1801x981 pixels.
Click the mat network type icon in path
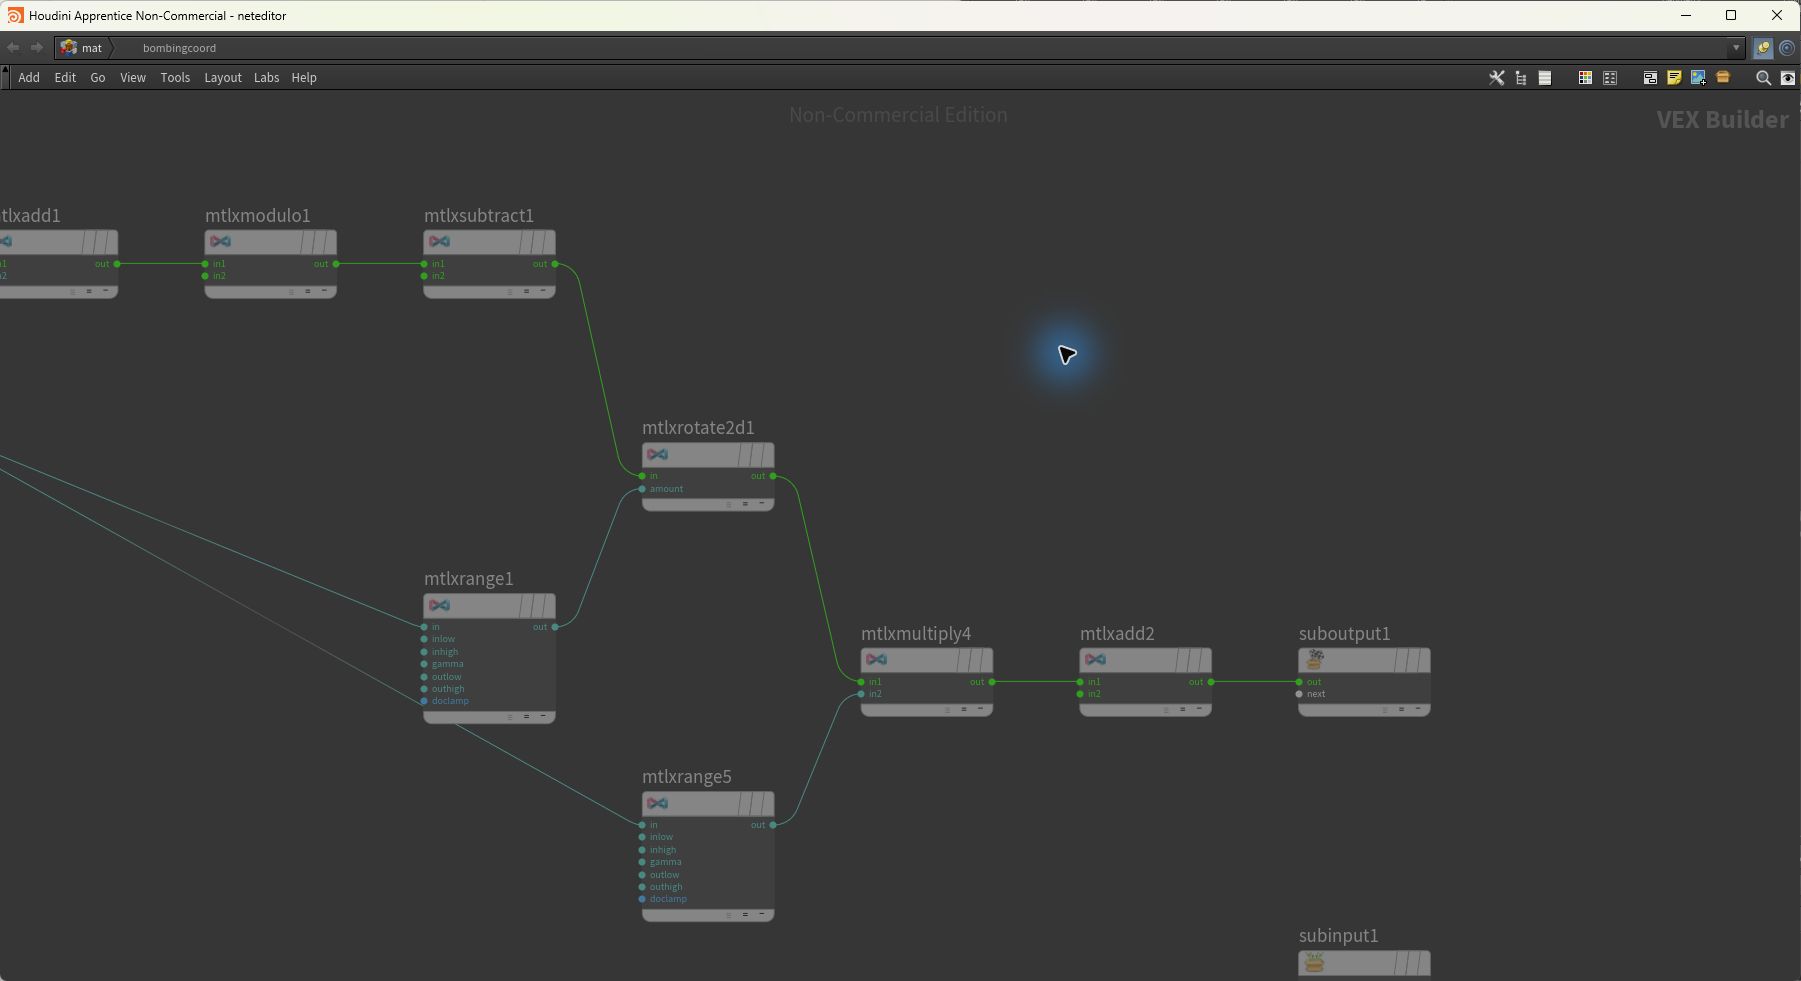pyautogui.click(x=69, y=47)
